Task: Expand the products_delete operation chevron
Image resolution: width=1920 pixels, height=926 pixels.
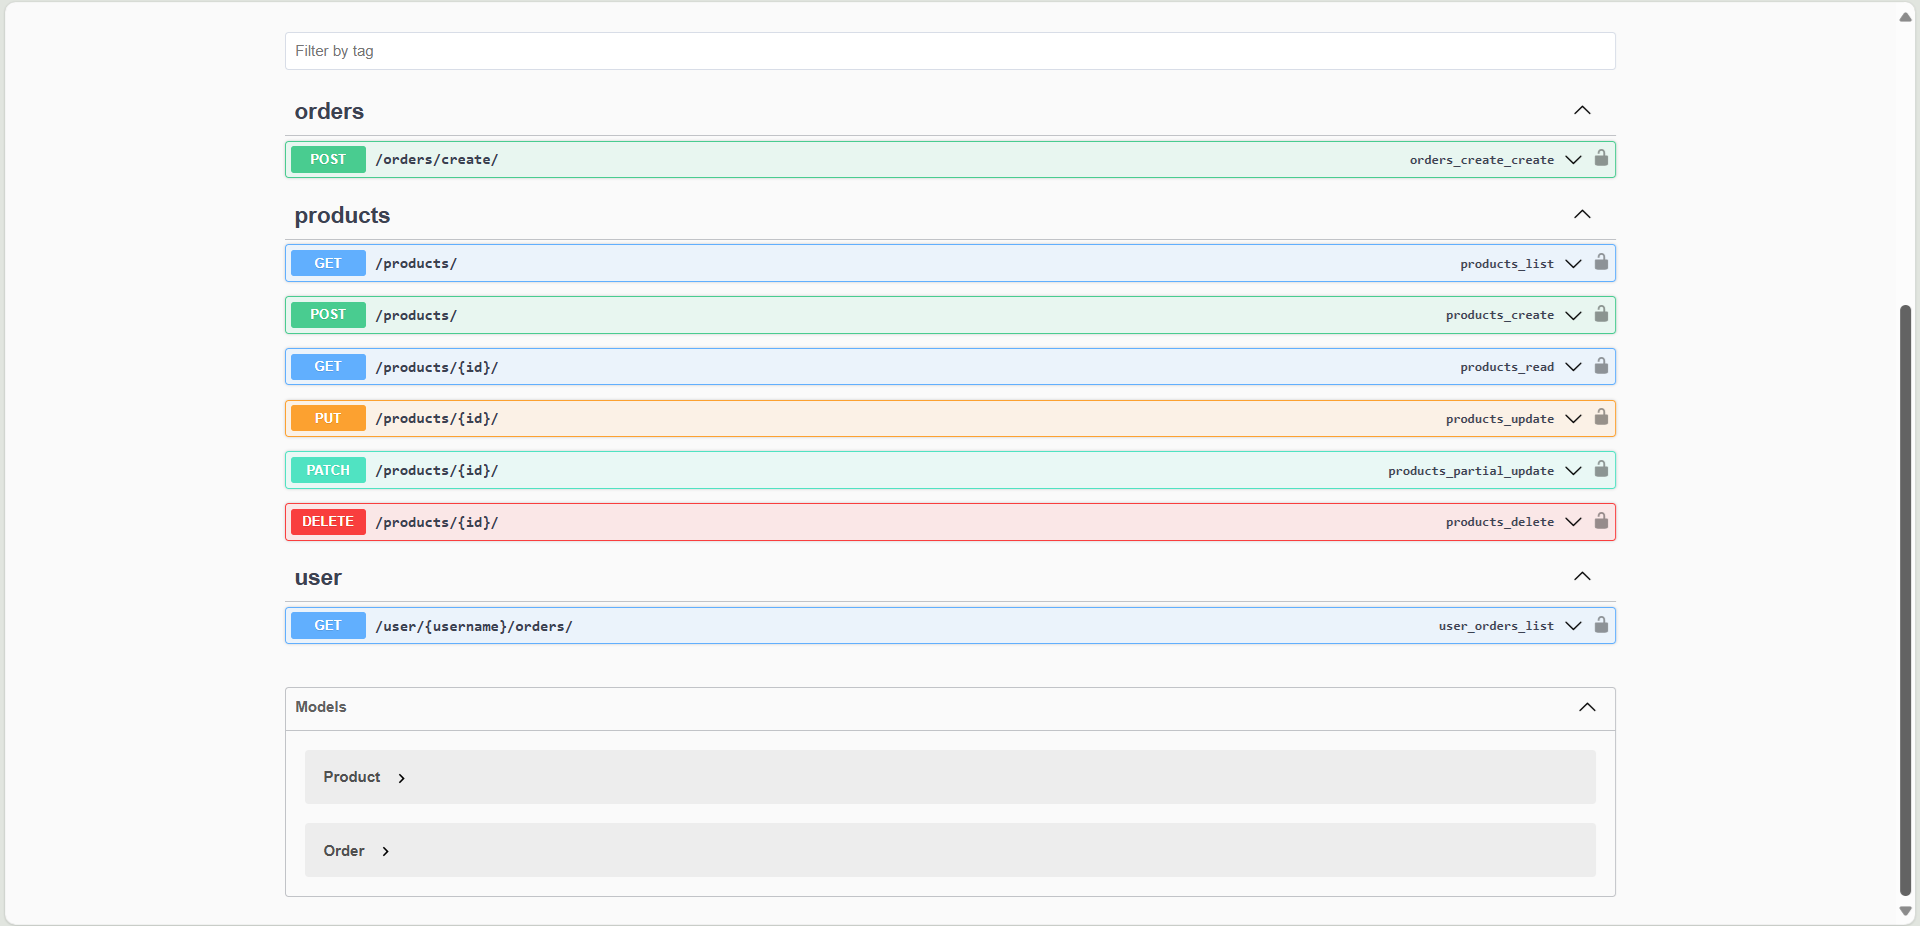Action: point(1573,522)
